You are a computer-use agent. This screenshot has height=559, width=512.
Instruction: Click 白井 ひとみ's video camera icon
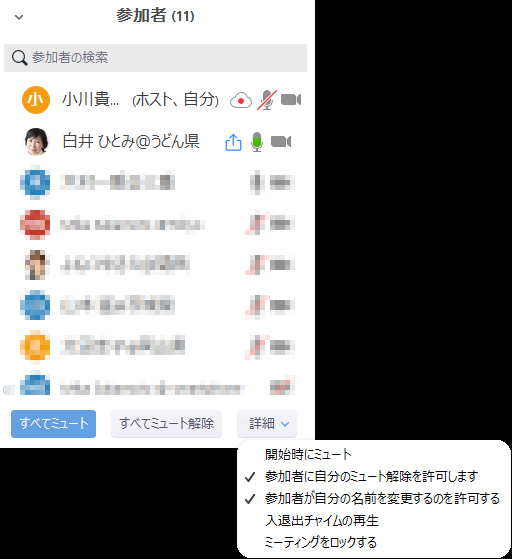pyautogui.click(x=281, y=142)
